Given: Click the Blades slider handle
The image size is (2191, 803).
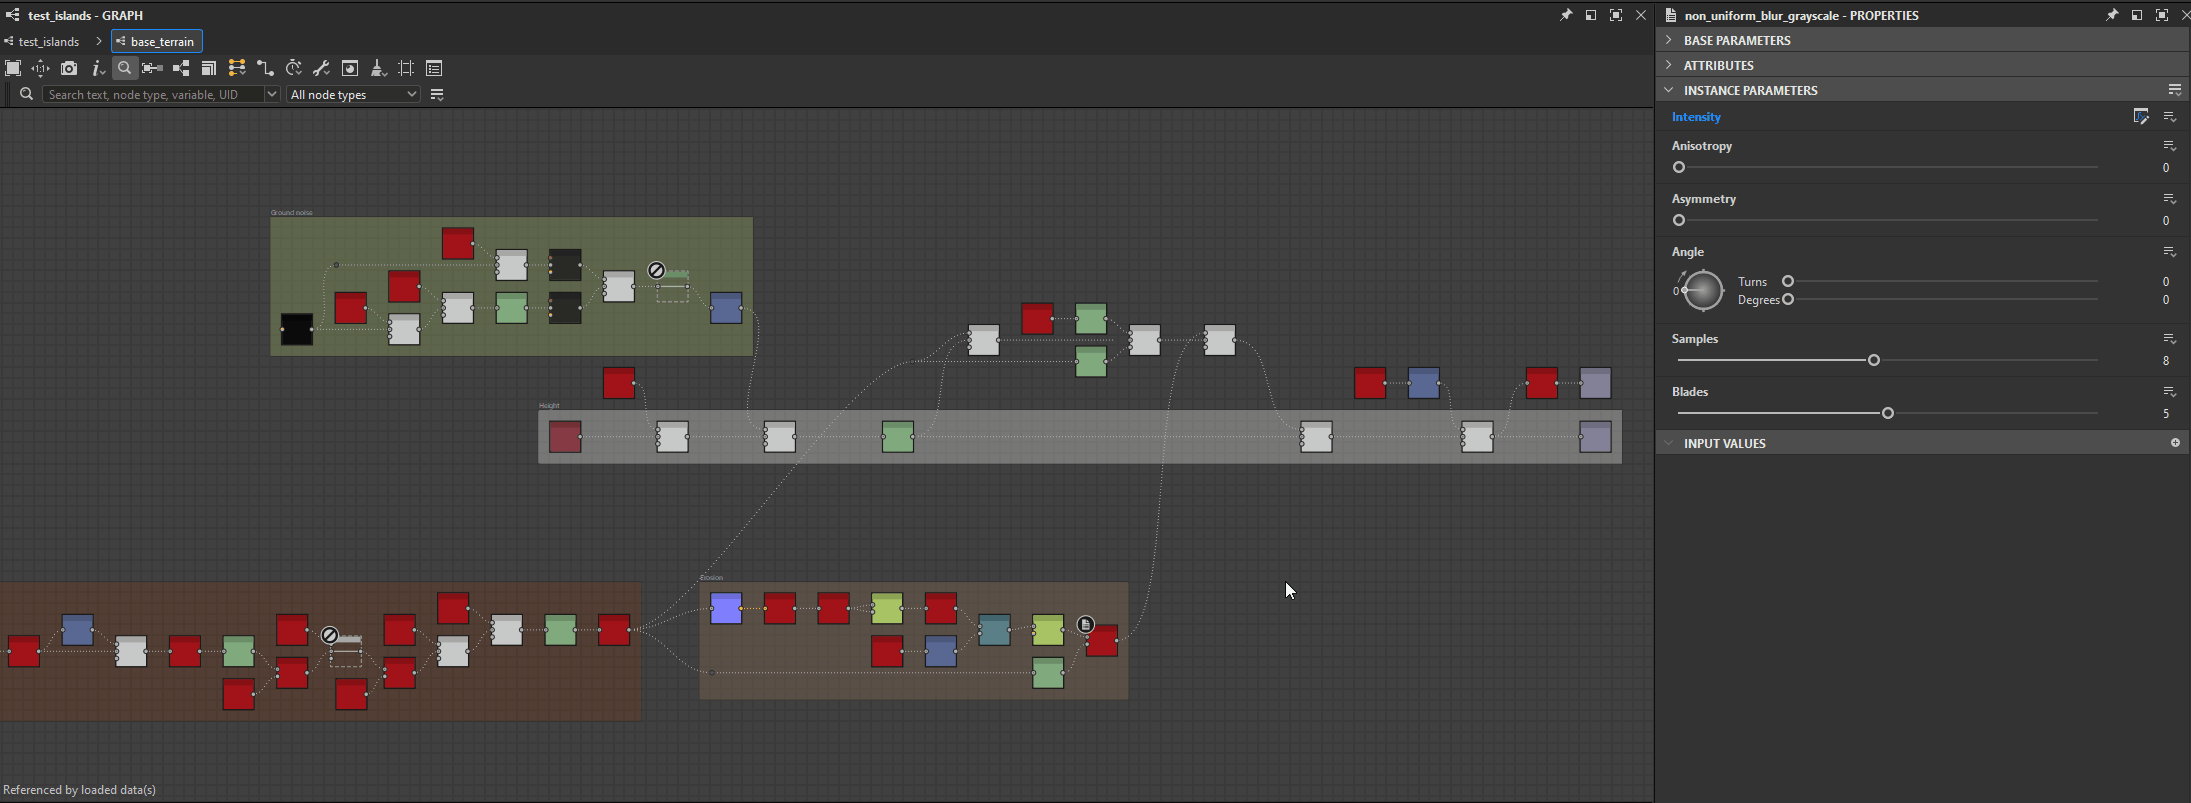Looking at the screenshot, I should (1888, 413).
